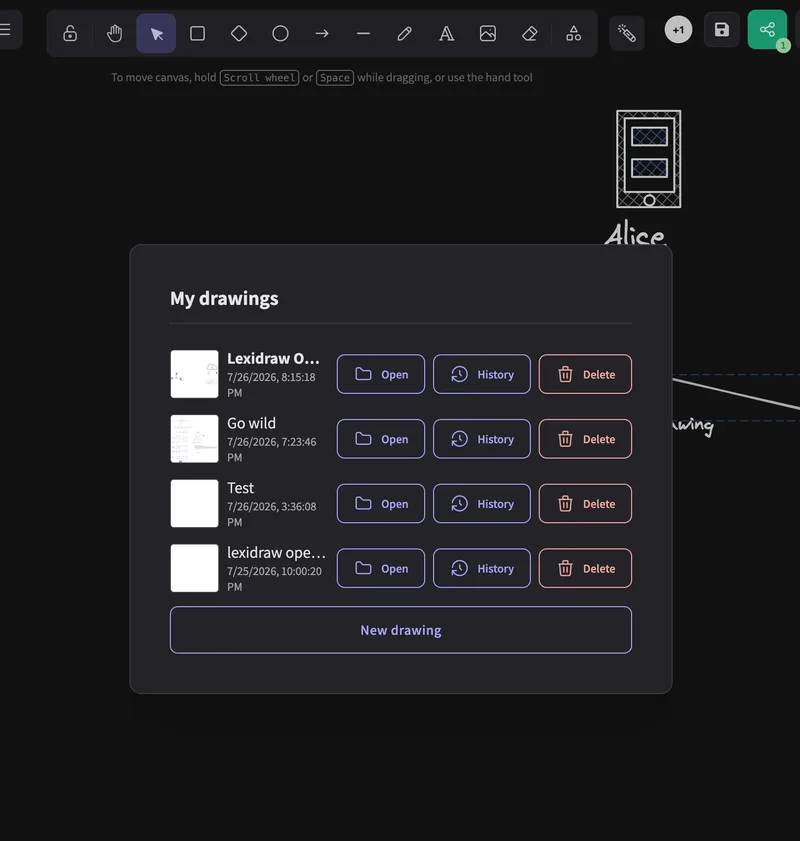Open the Test drawing

click(x=381, y=504)
